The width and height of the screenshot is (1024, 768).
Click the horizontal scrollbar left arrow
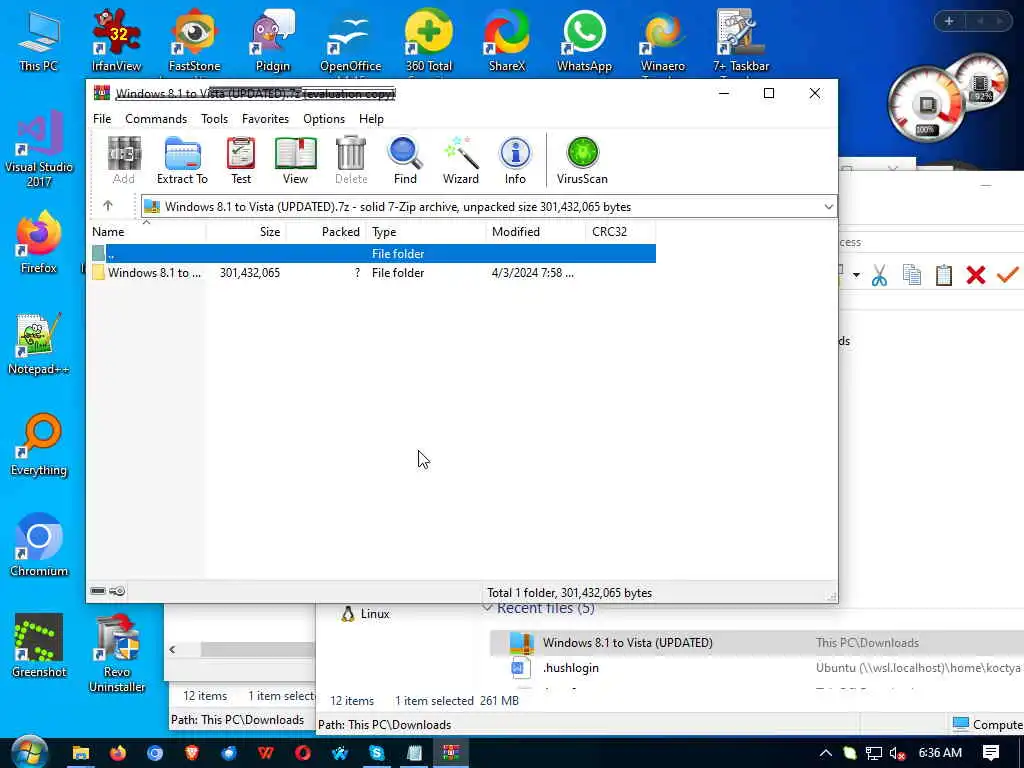tap(172, 649)
